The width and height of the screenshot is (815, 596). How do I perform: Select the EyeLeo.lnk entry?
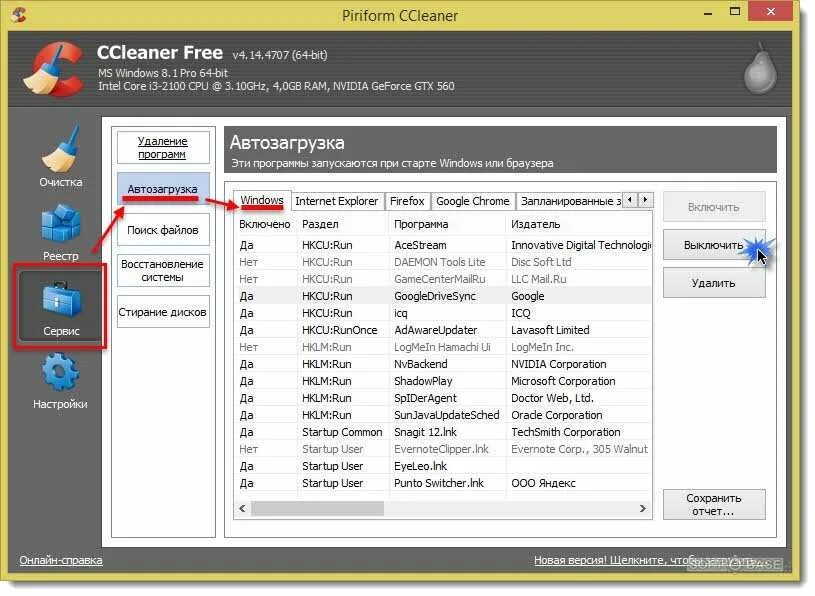click(x=443, y=466)
